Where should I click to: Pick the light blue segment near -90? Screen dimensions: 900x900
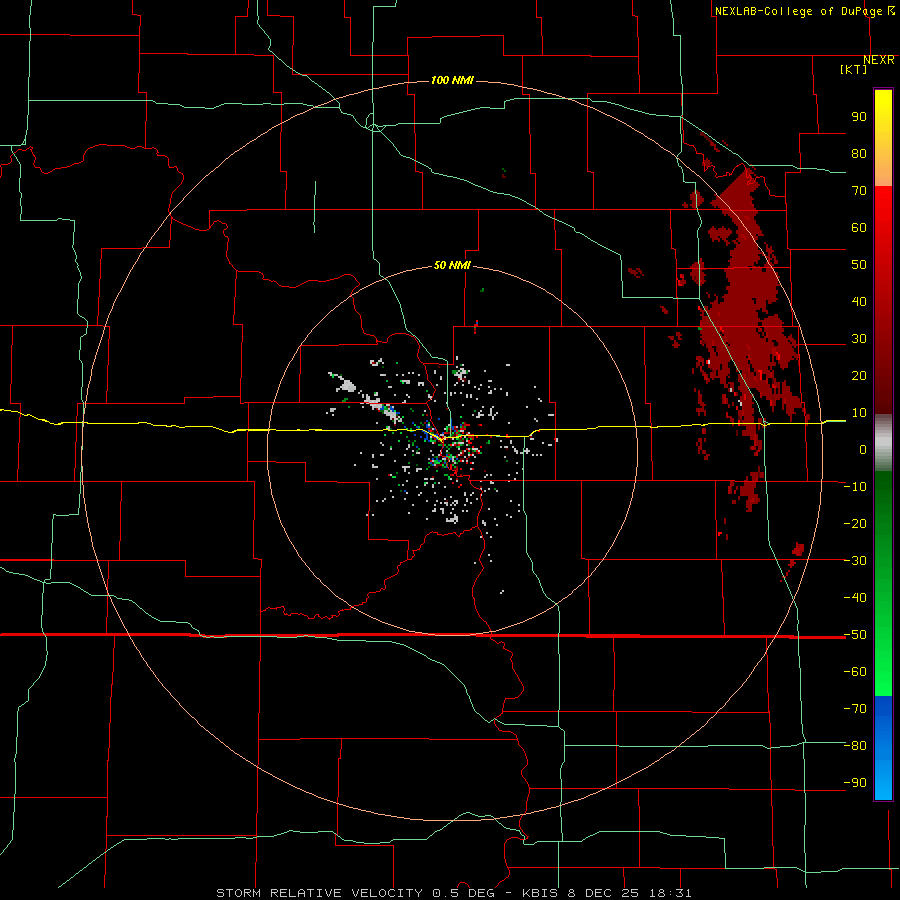pos(883,781)
